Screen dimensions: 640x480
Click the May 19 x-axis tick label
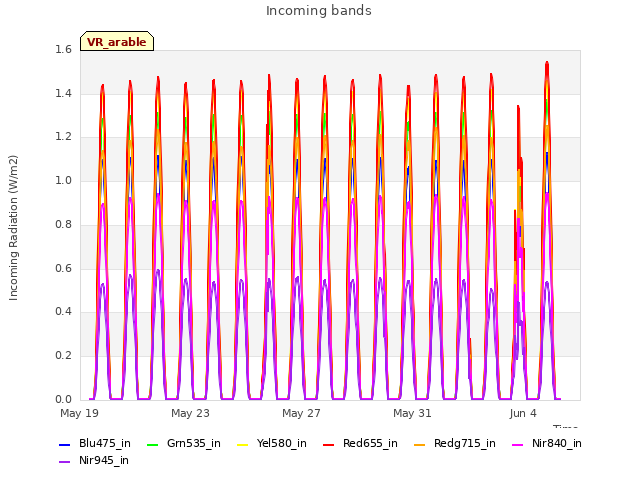(x=80, y=413)
